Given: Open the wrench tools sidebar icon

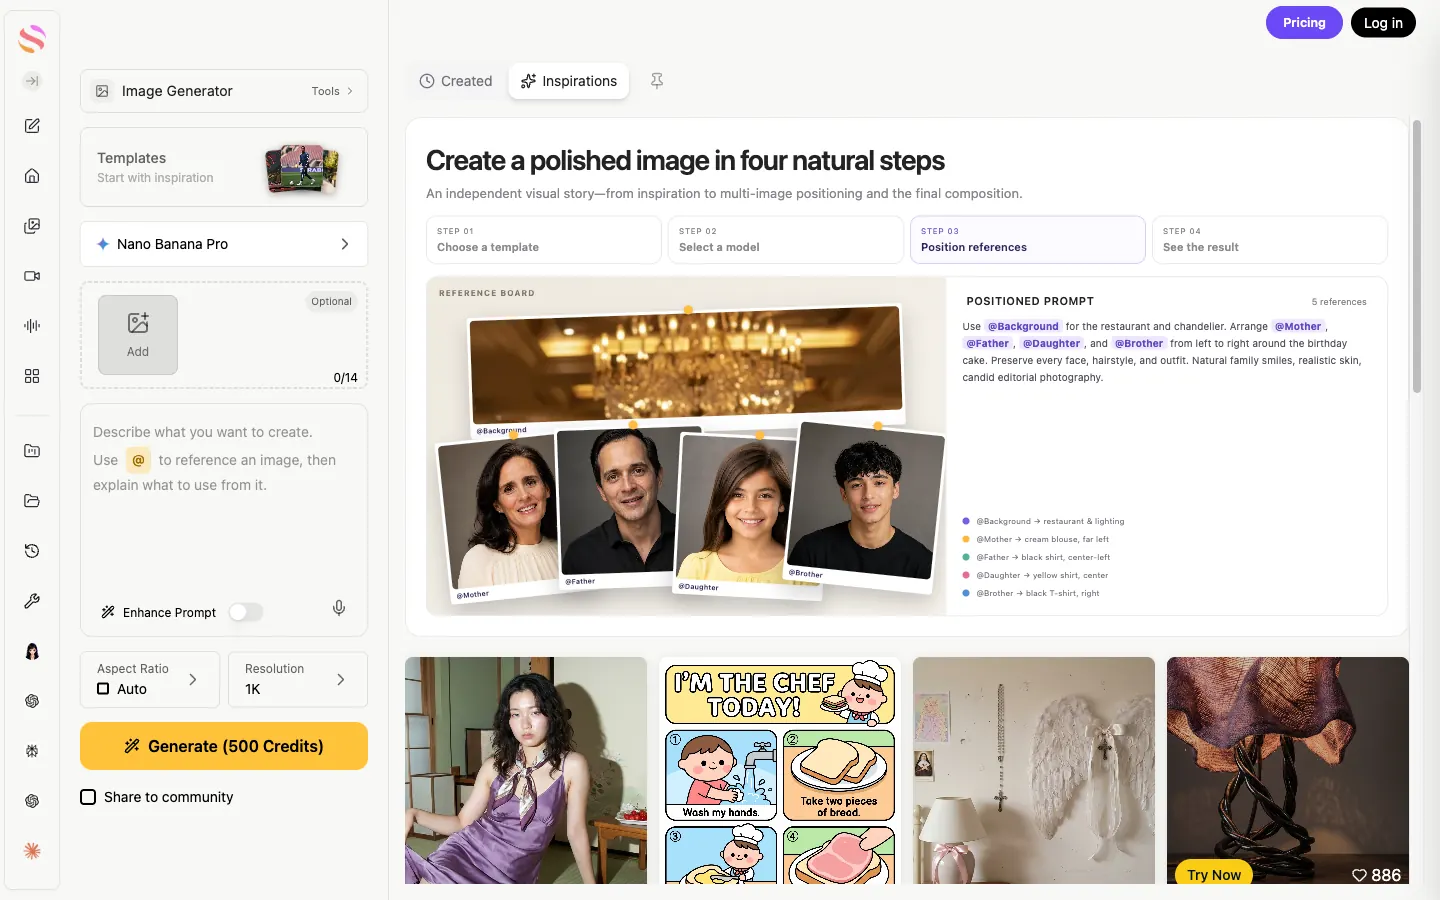Looking at the screenshot, I should [32, 601].
